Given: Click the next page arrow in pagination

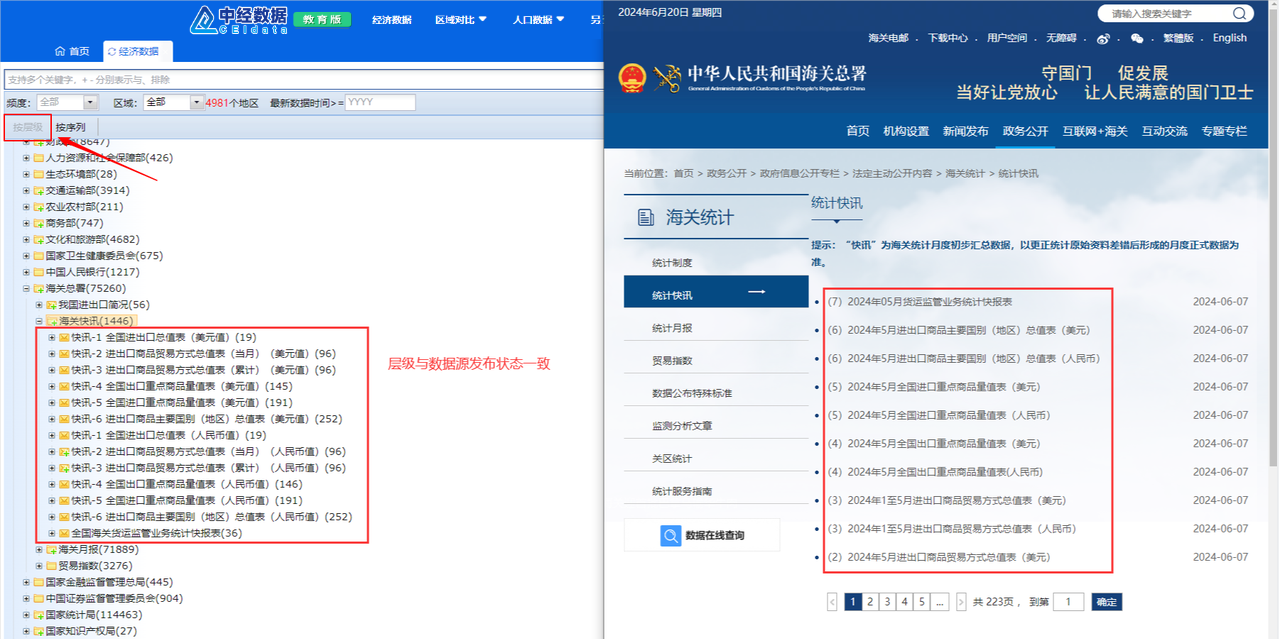Looking at the screenshot, I should tap(962, 602).
